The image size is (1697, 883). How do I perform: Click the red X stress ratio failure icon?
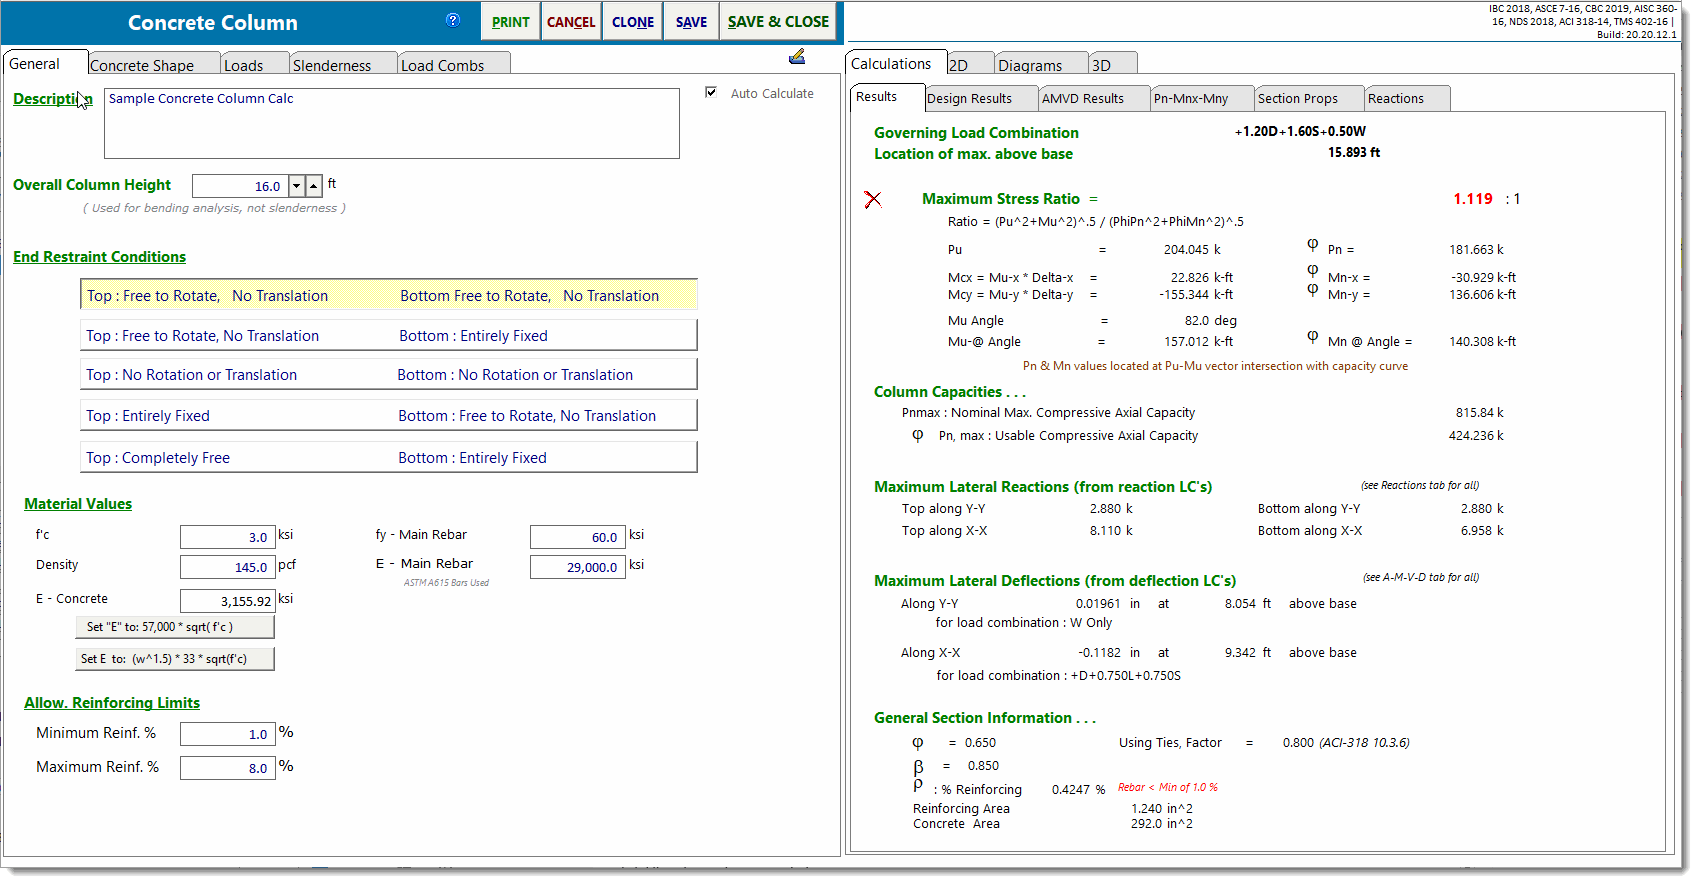click(873, 200)
